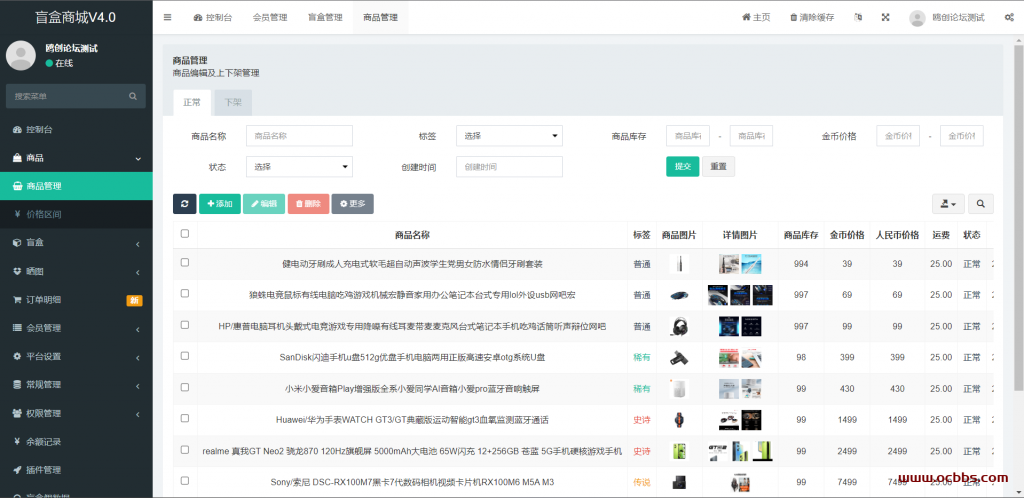Open speaker image in 小米小爱音箱 row
This screenshot has width=1024, height=498.
(x=679, y=389)
